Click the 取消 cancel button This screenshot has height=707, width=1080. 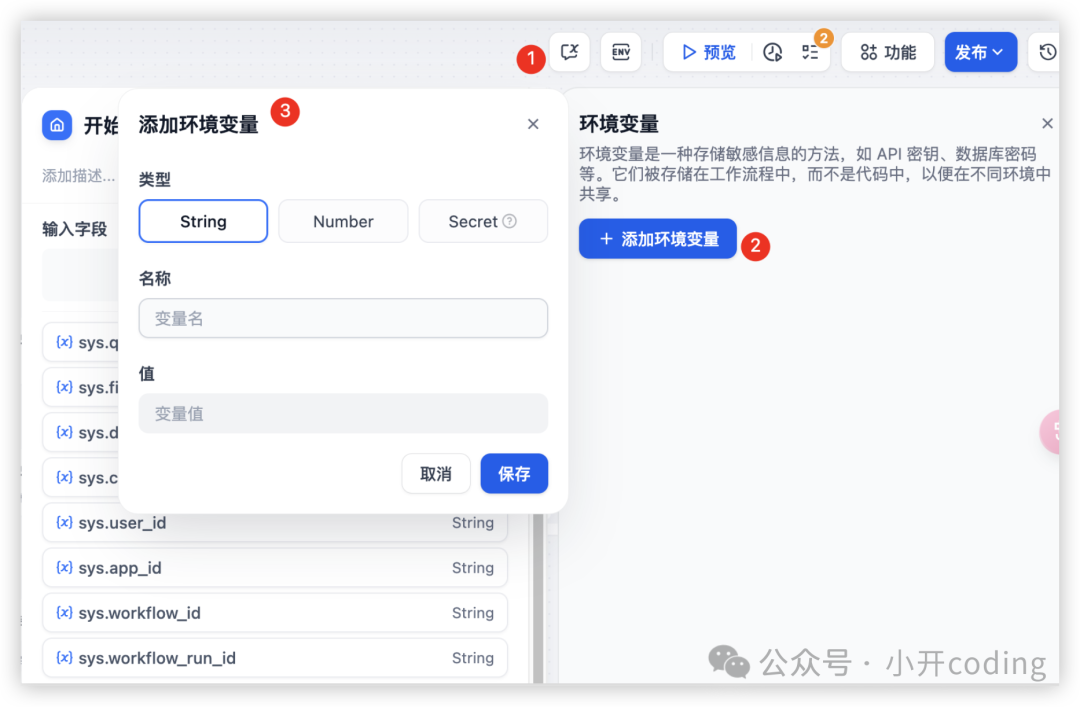[x=436, y=473]
